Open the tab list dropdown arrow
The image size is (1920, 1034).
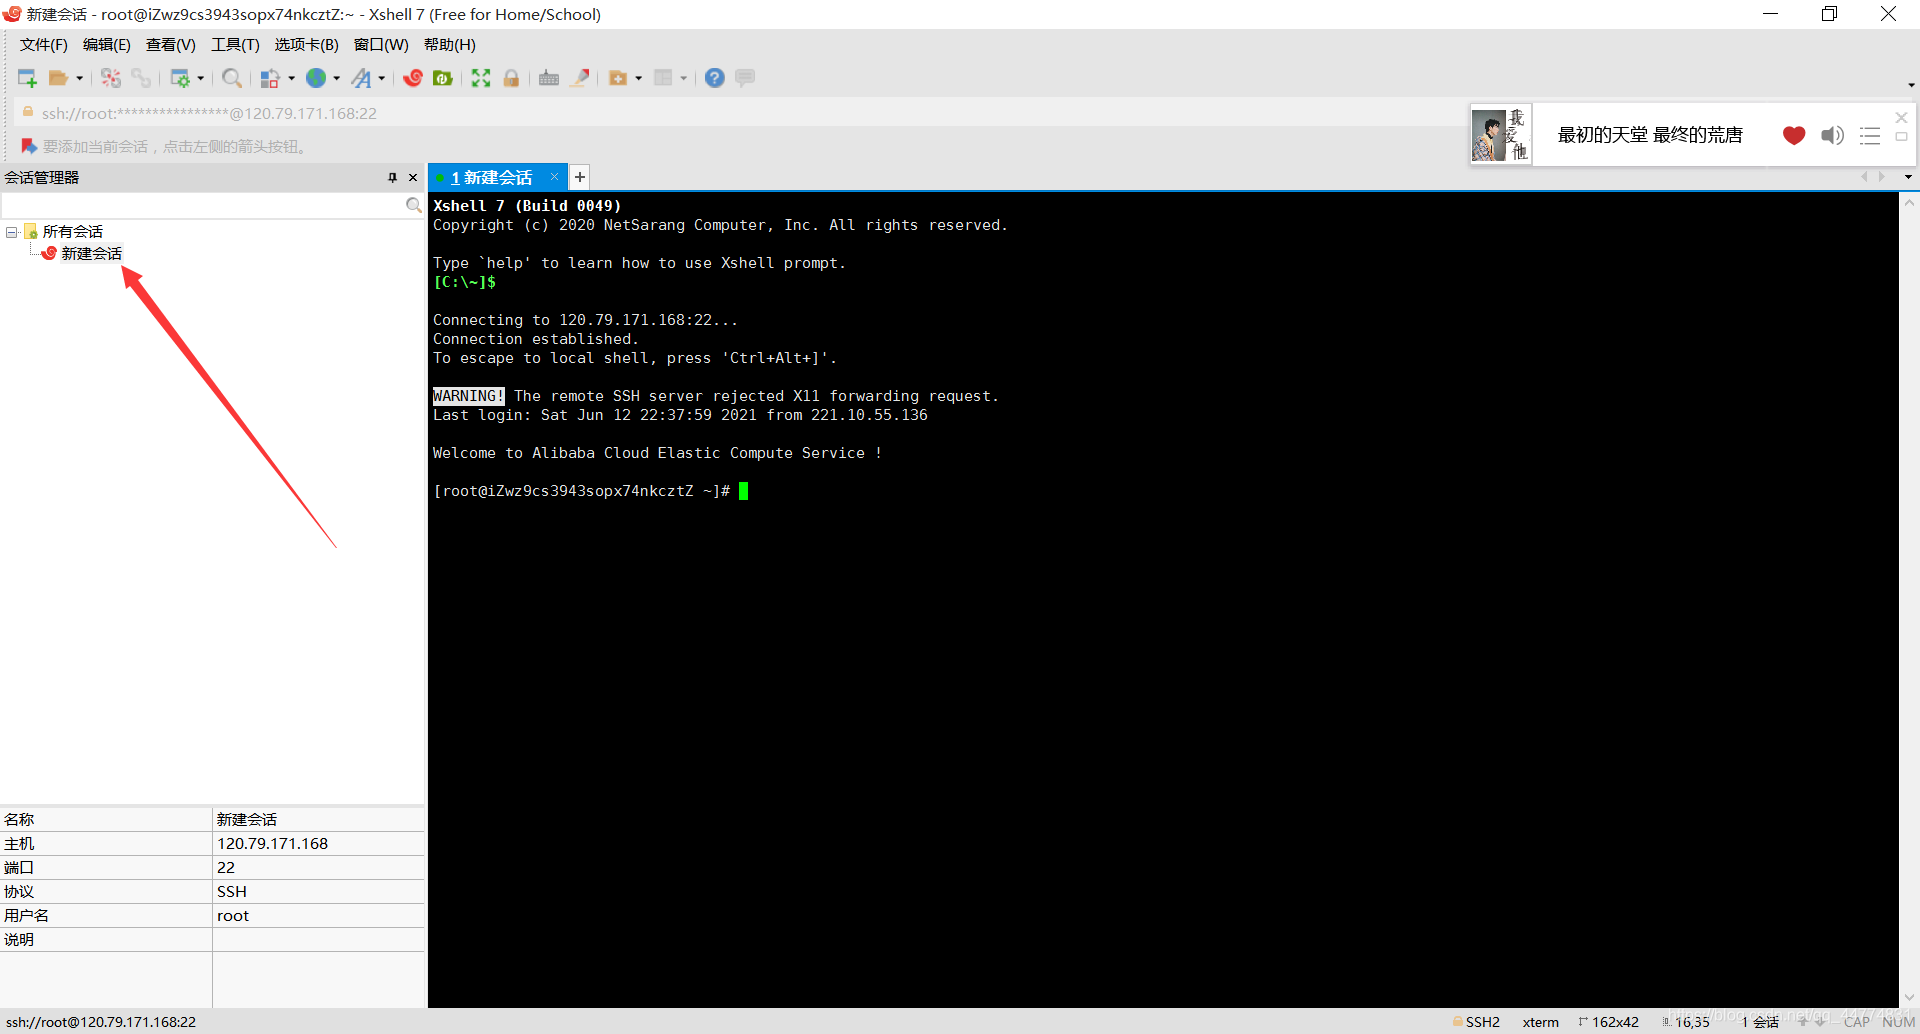pos(1908,177)
